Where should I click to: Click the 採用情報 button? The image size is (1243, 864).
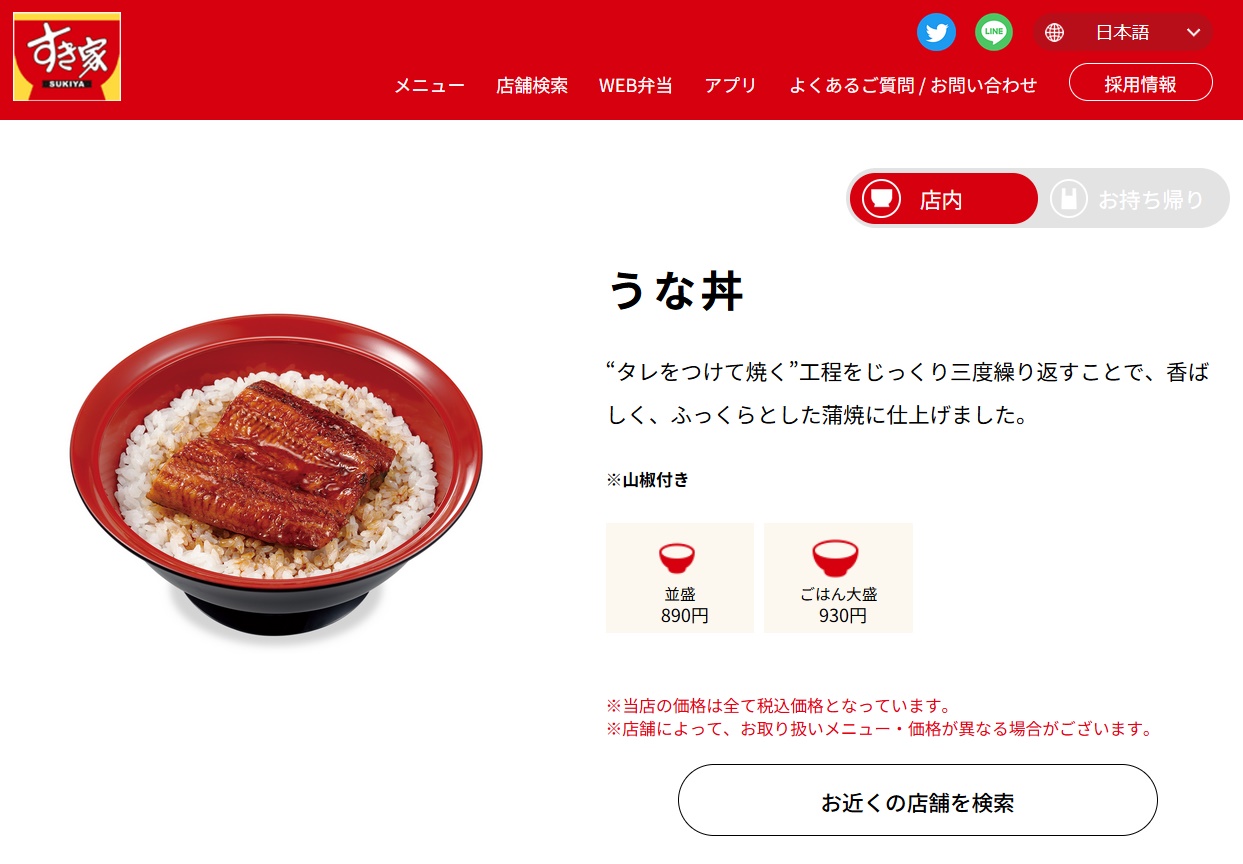[x=1141, y=83]
